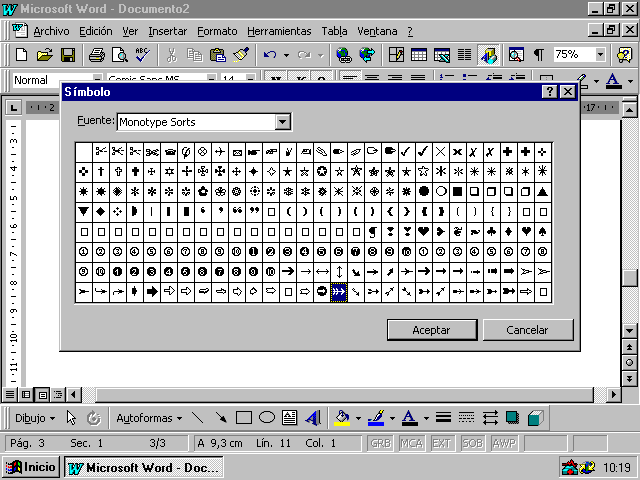Toggle GRB macro recording indicator
Viewport: 640px width, 480px height.
click(x=381, y=443)
